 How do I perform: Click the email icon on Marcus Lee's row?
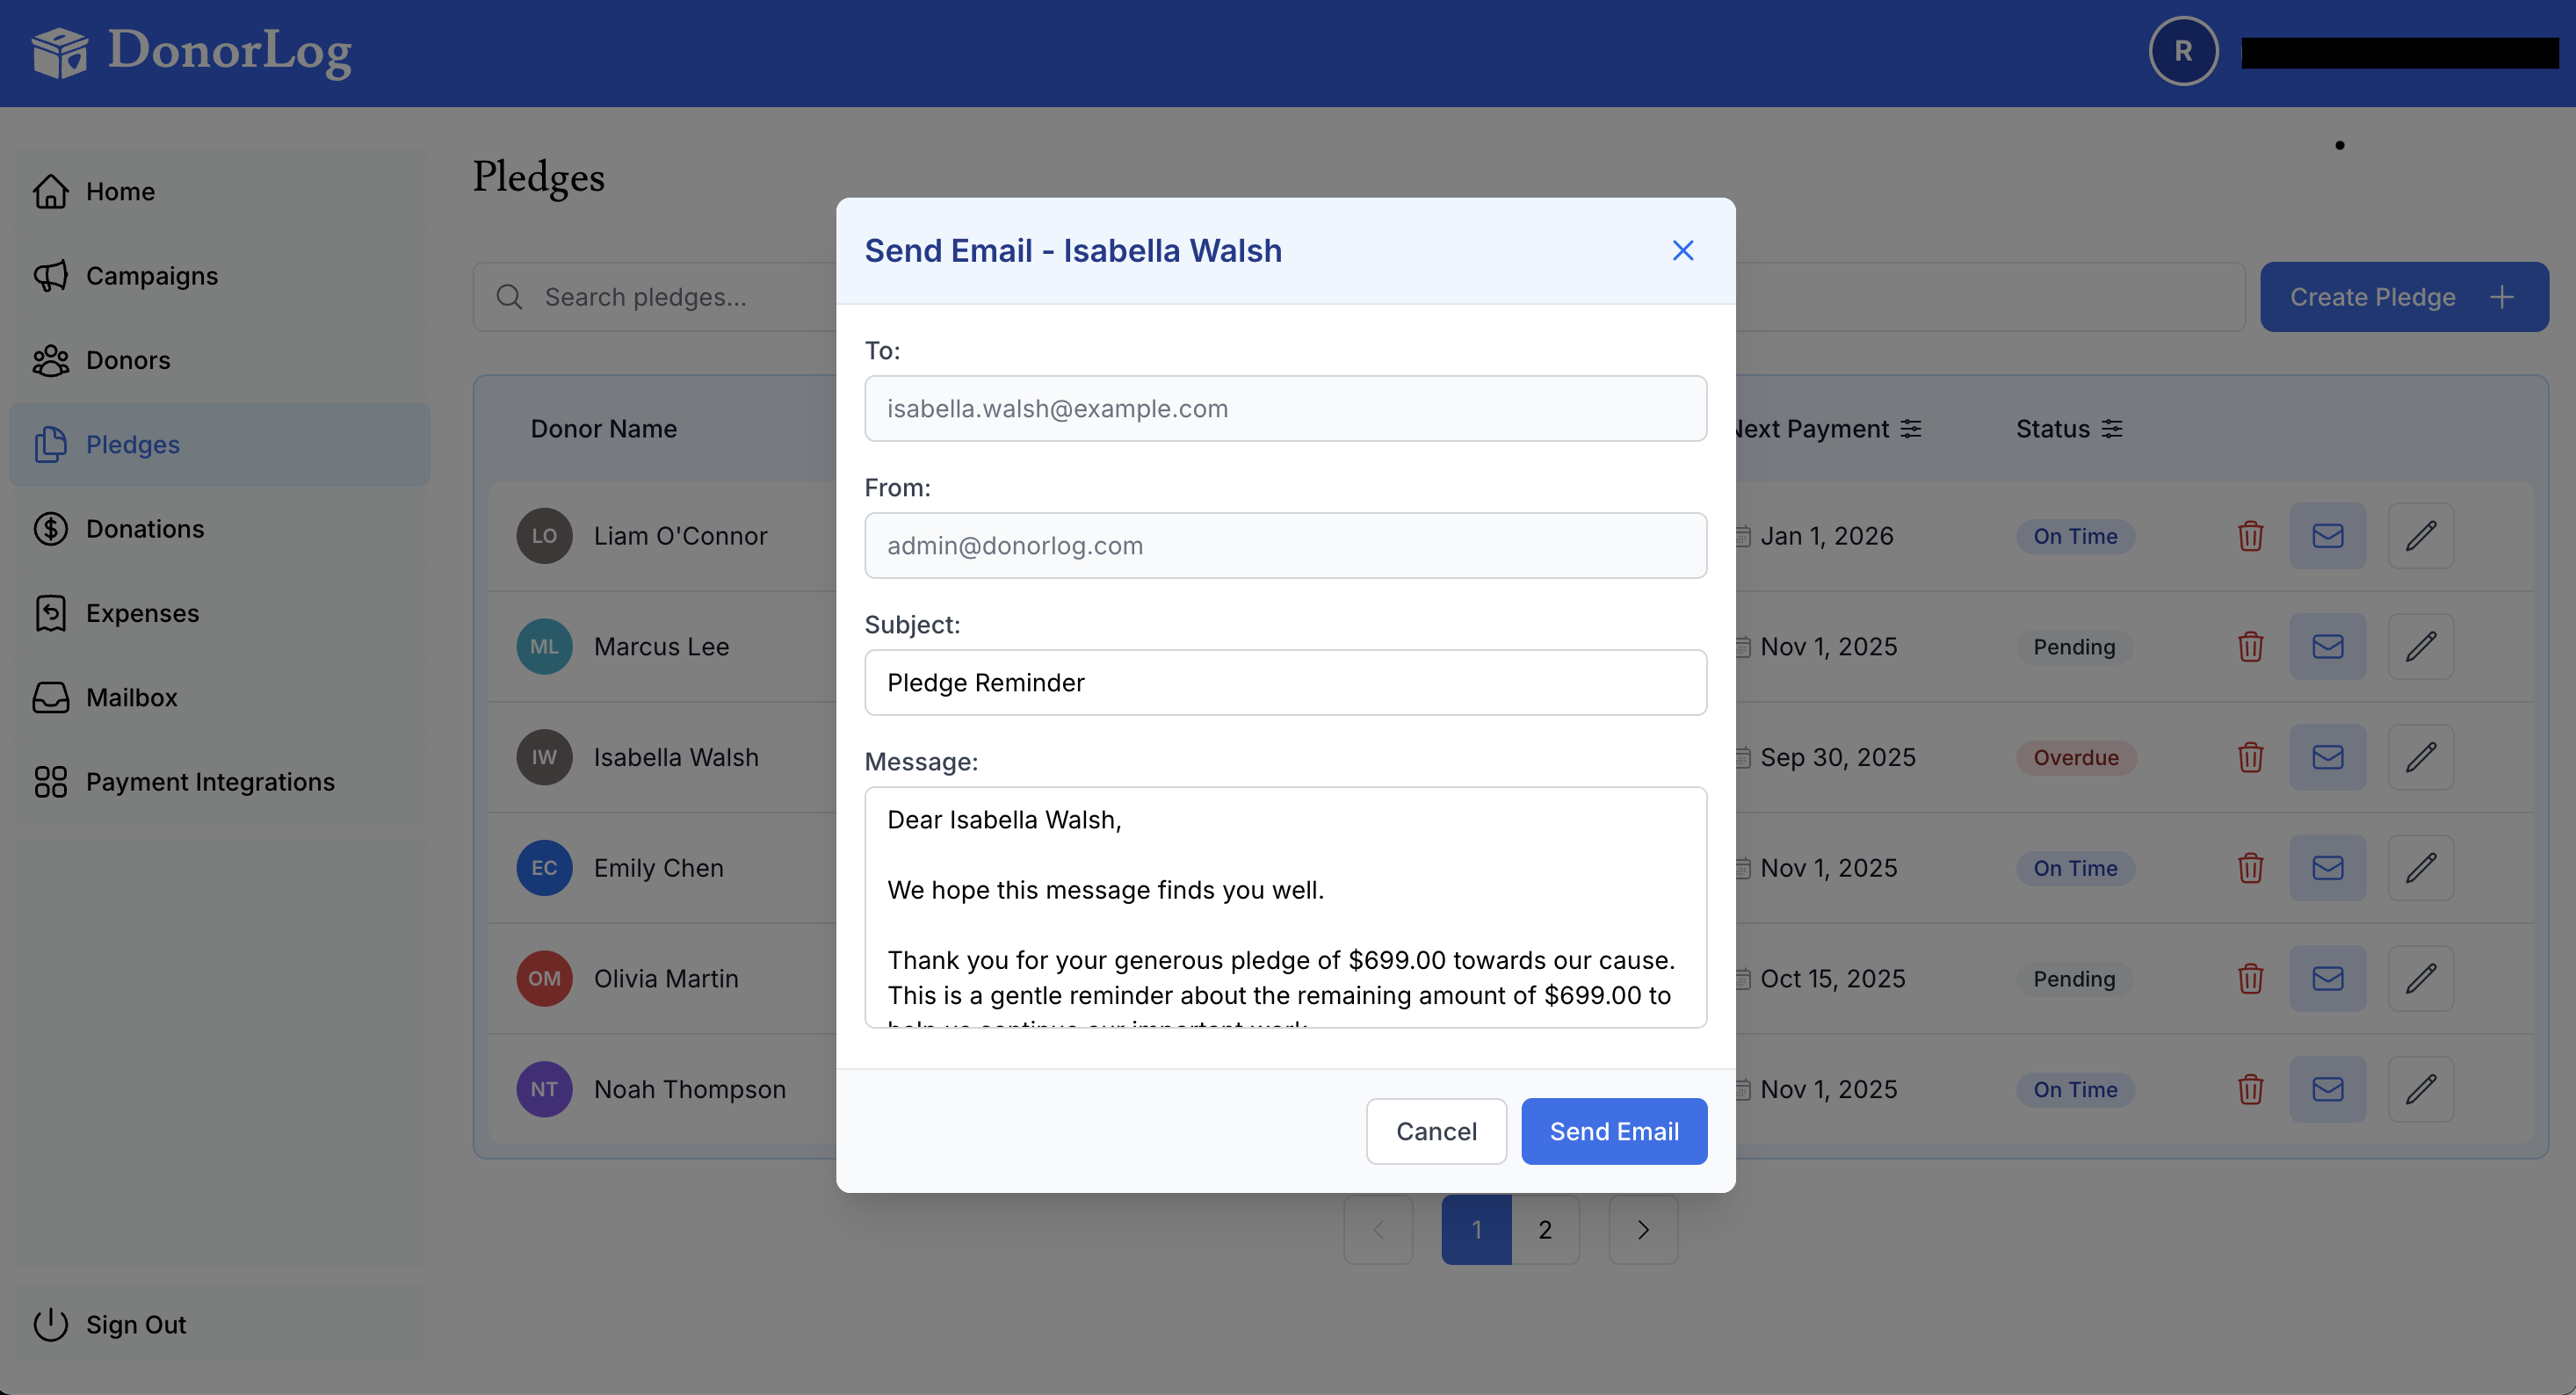(2328, 646)
